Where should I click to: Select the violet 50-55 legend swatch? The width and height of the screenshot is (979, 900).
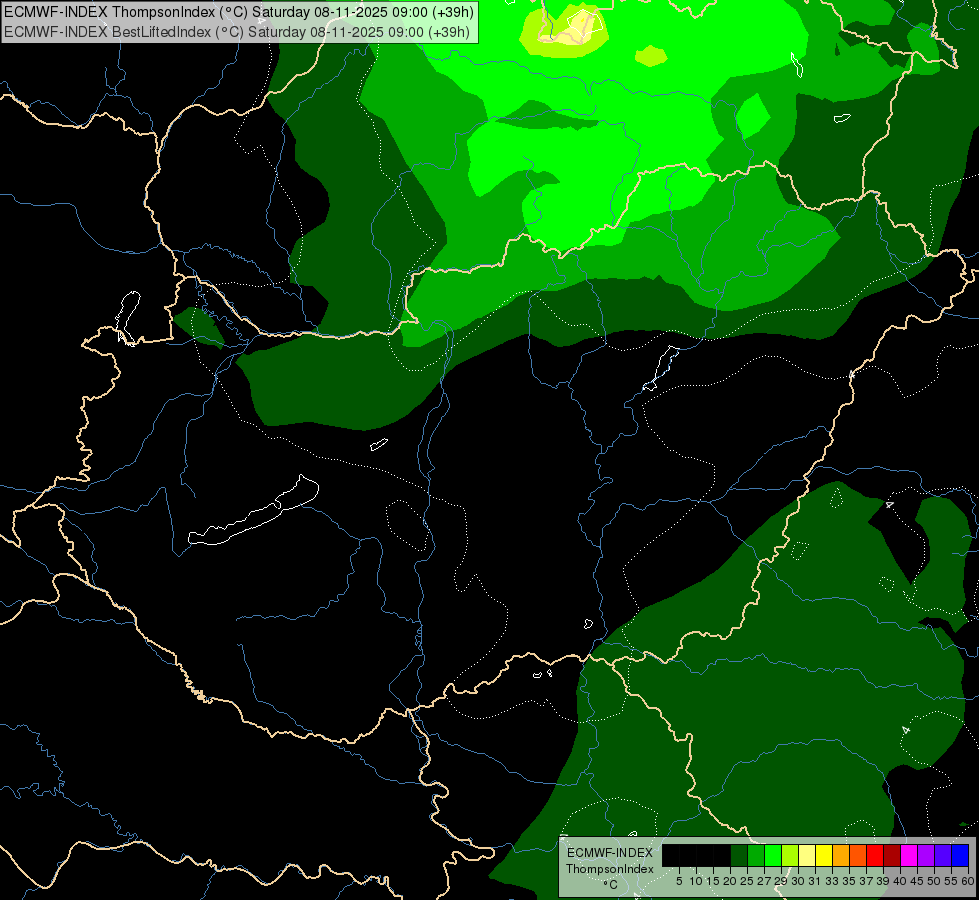943,856
